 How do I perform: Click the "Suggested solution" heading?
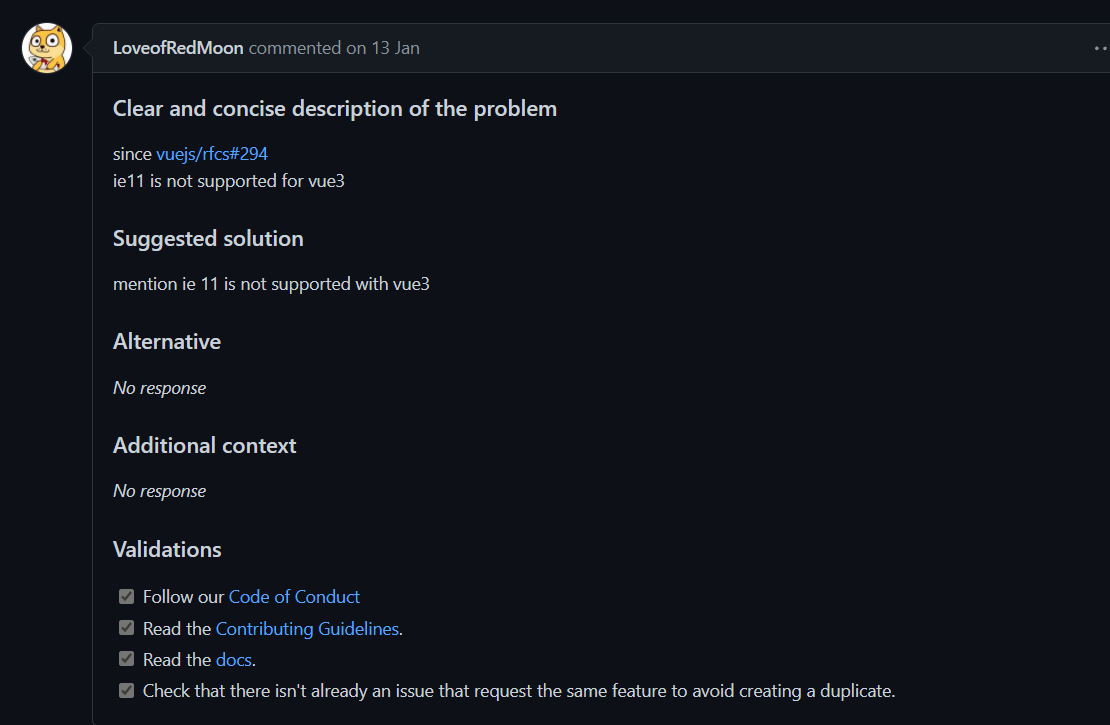click(208, 238)
